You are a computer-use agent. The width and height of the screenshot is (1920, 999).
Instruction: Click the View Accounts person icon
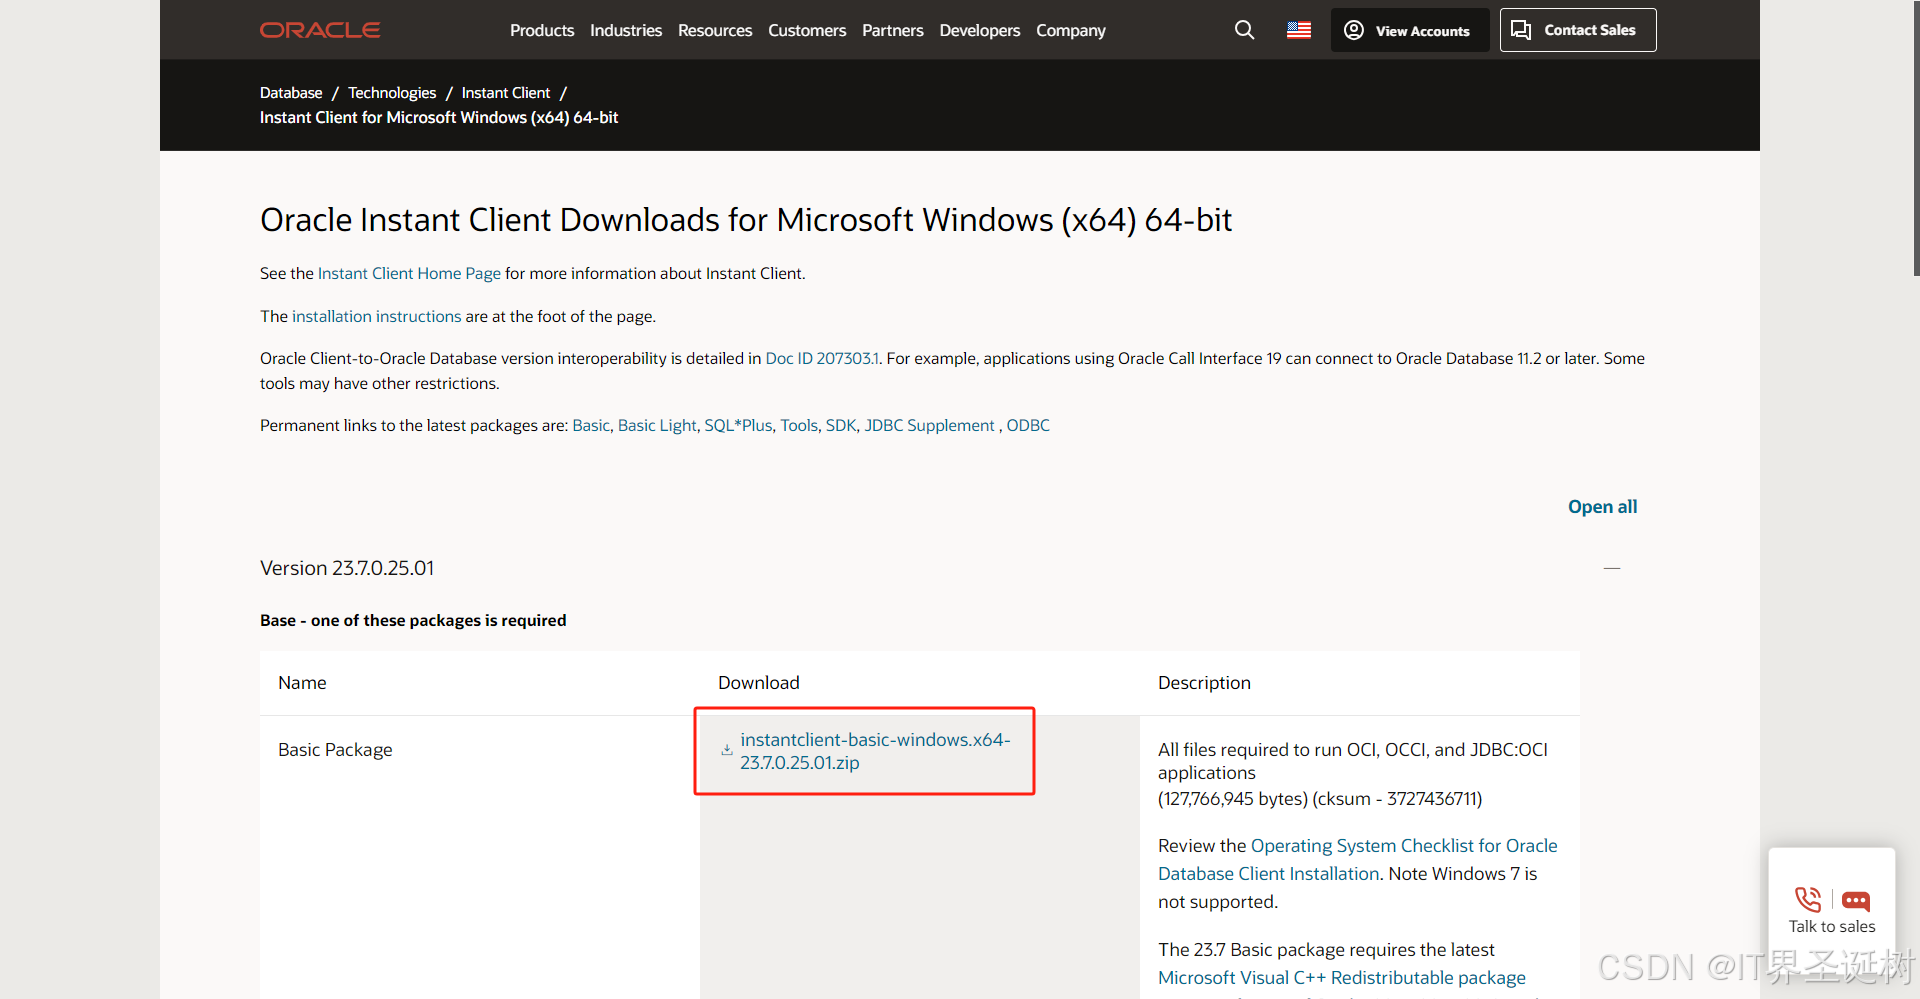tap(1353, 30)
